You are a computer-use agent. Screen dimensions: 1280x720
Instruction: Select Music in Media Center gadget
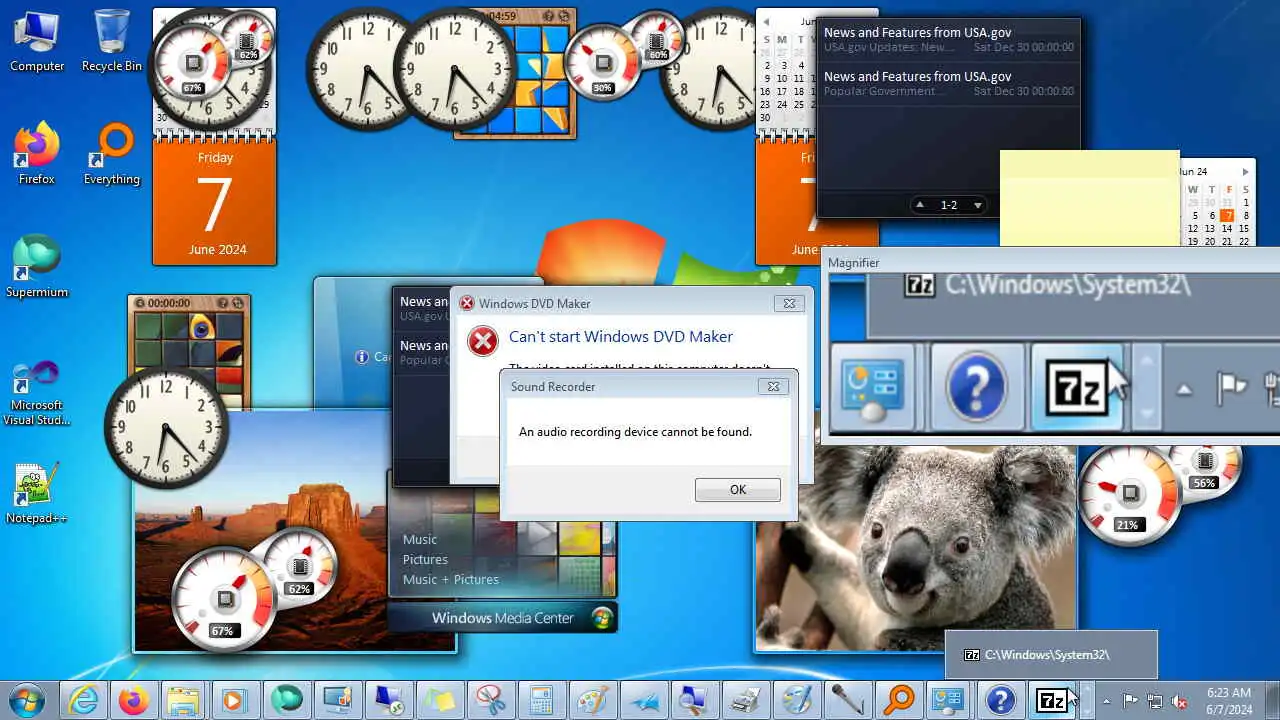(x=420, y=539)
